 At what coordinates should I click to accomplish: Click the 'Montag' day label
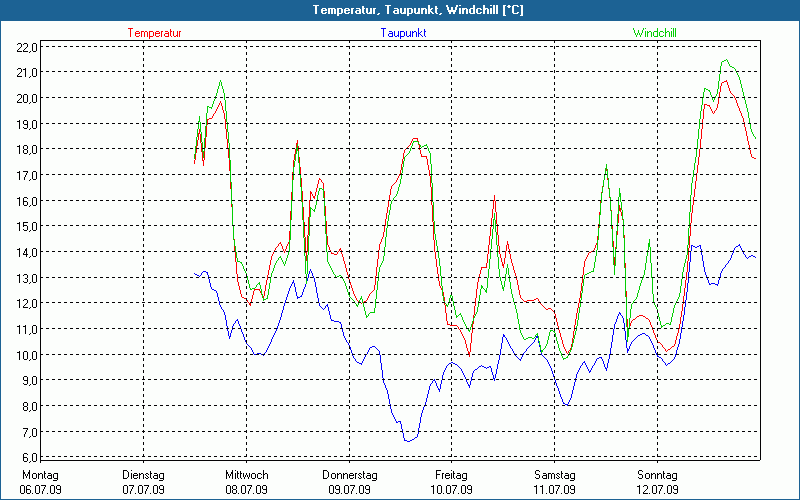tap(40, 476)
